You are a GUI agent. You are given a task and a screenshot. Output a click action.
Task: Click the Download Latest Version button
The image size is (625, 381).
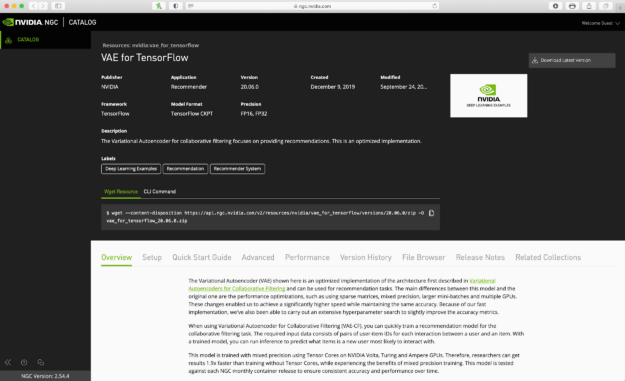pyautogui.click(x=572, y=60)
